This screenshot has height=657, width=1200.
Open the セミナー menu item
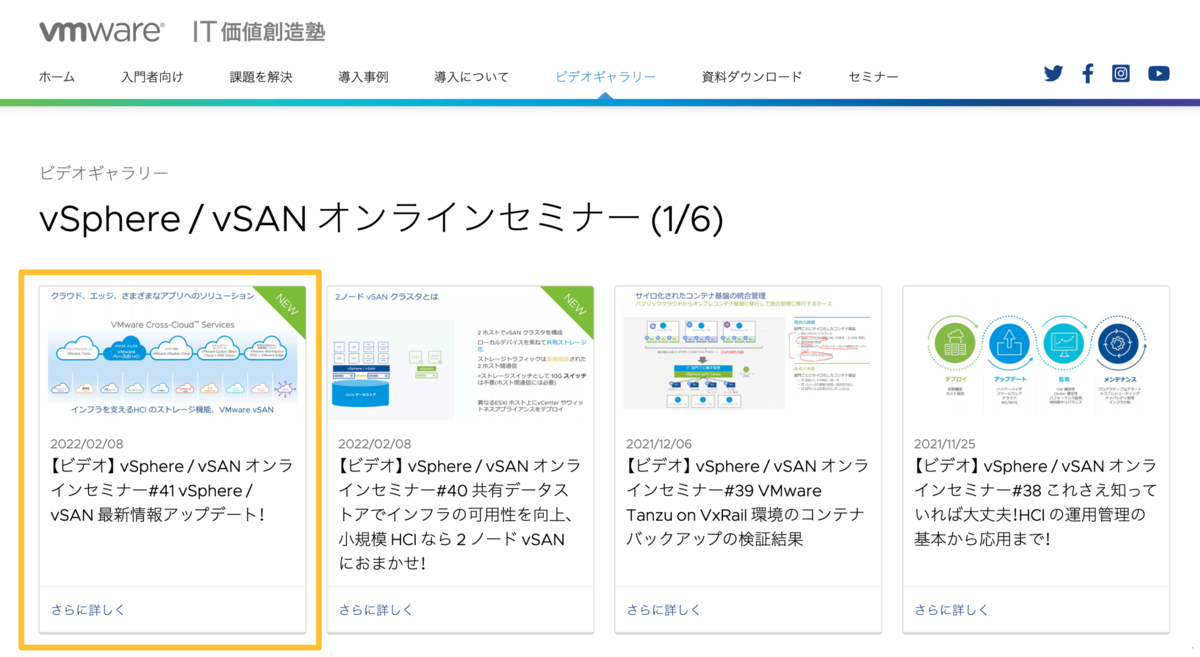click(873, 77)
